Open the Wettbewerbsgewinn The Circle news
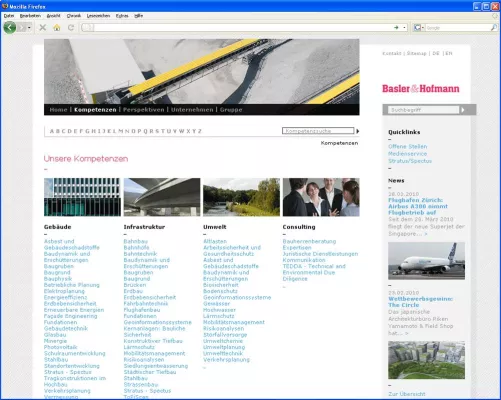Viewport: 501px width, 400px height. click(x=420, y=302)
